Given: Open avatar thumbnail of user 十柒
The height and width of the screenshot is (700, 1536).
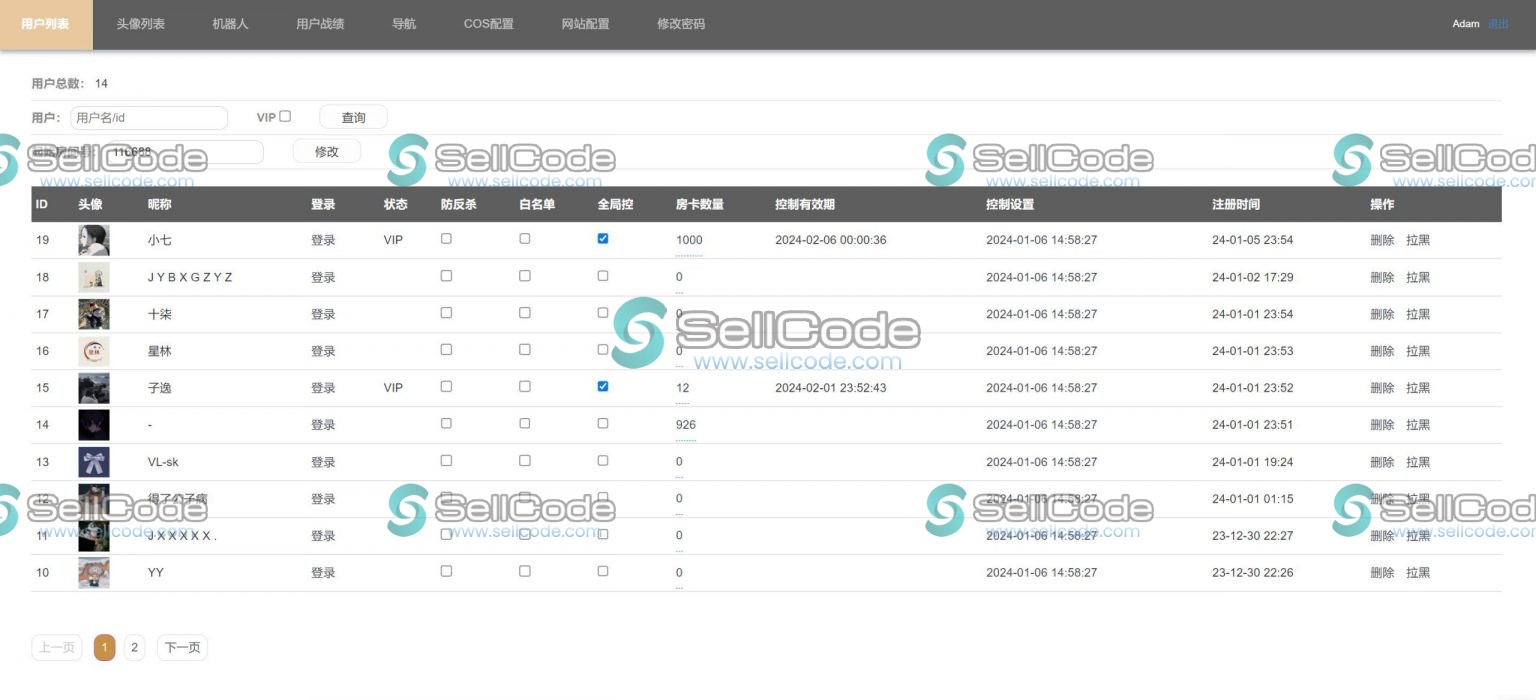Looking at the screenshot, I should 94,314.
